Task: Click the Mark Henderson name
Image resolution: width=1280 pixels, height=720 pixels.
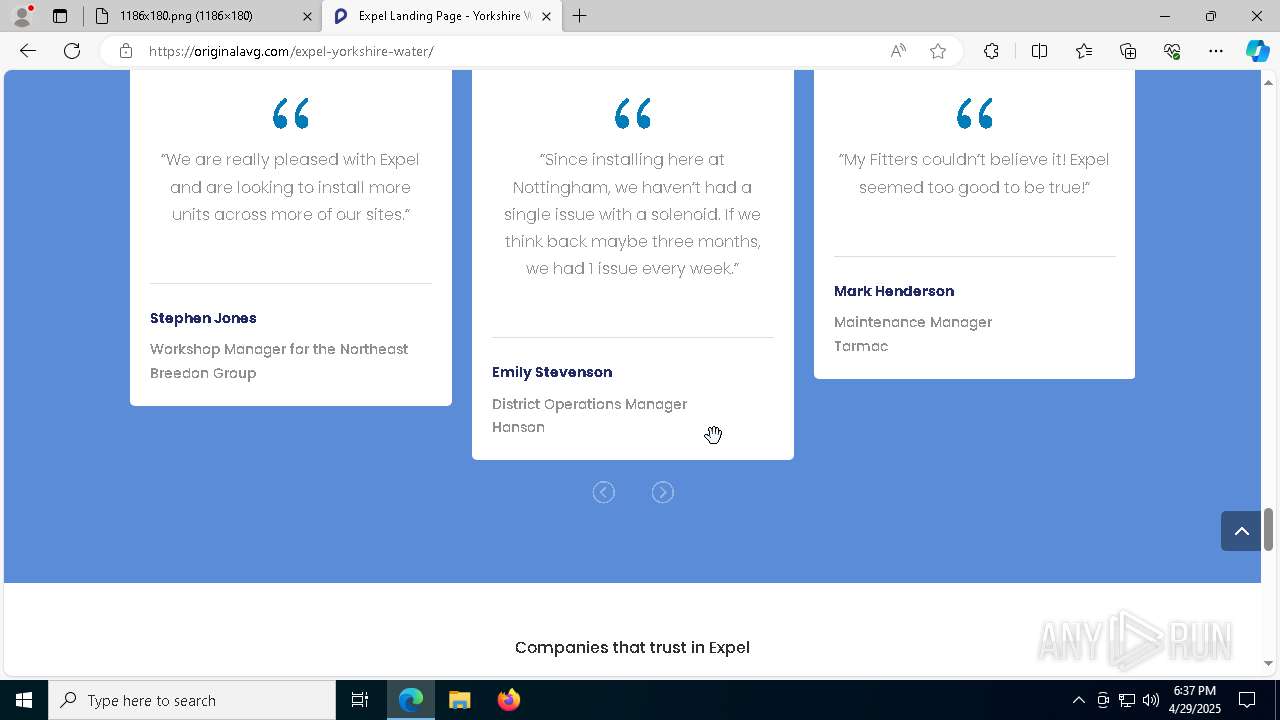Action: point(894,291)
